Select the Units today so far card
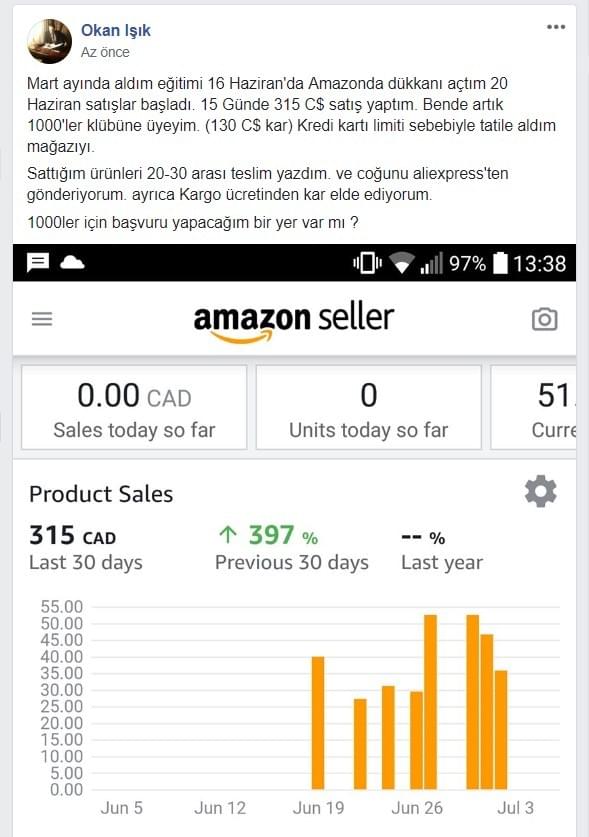This screenshot has height=837, width=589. (x=368, y=407)
